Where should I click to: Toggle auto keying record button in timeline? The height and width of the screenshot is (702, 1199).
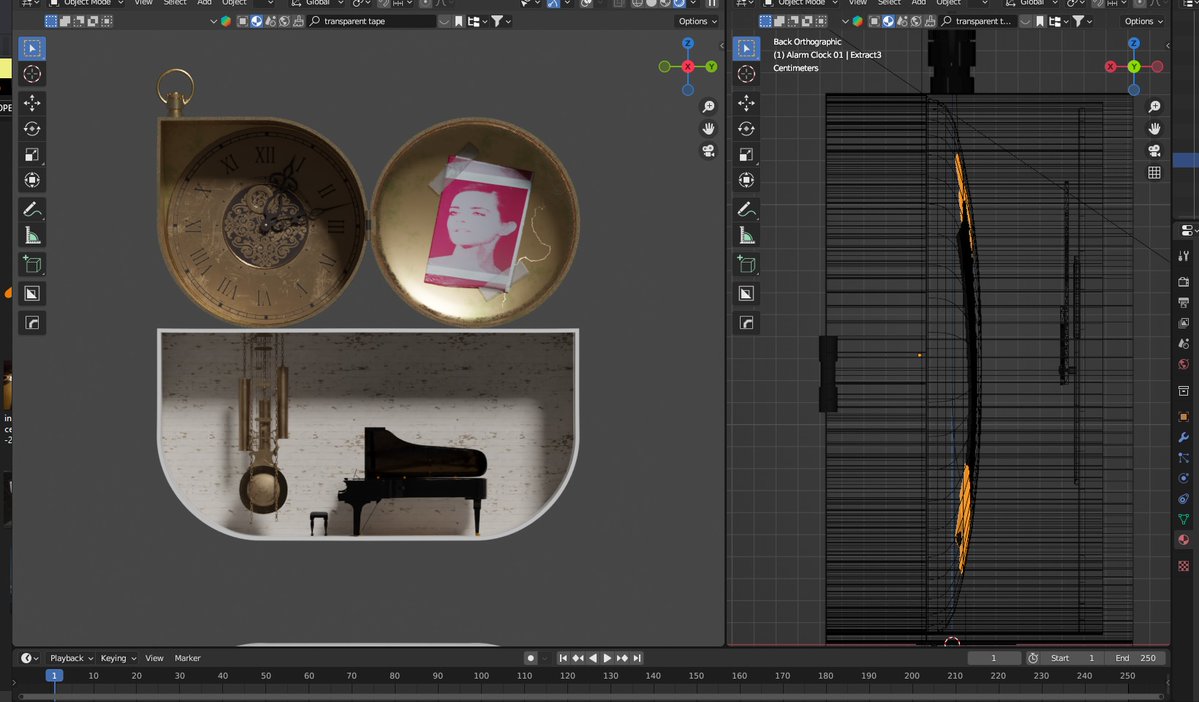click(x=530, y=658)
